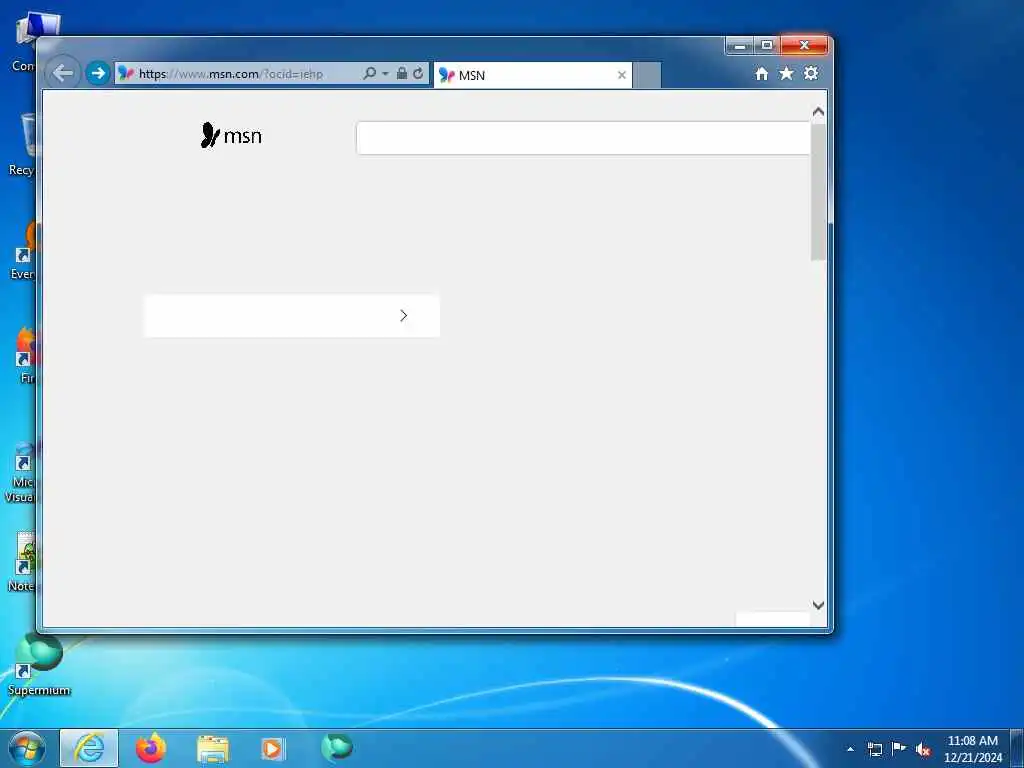This screenshot has height=768, width=1024.
Task: Click the Show desktop strip
Action: tap(1017, 749)
